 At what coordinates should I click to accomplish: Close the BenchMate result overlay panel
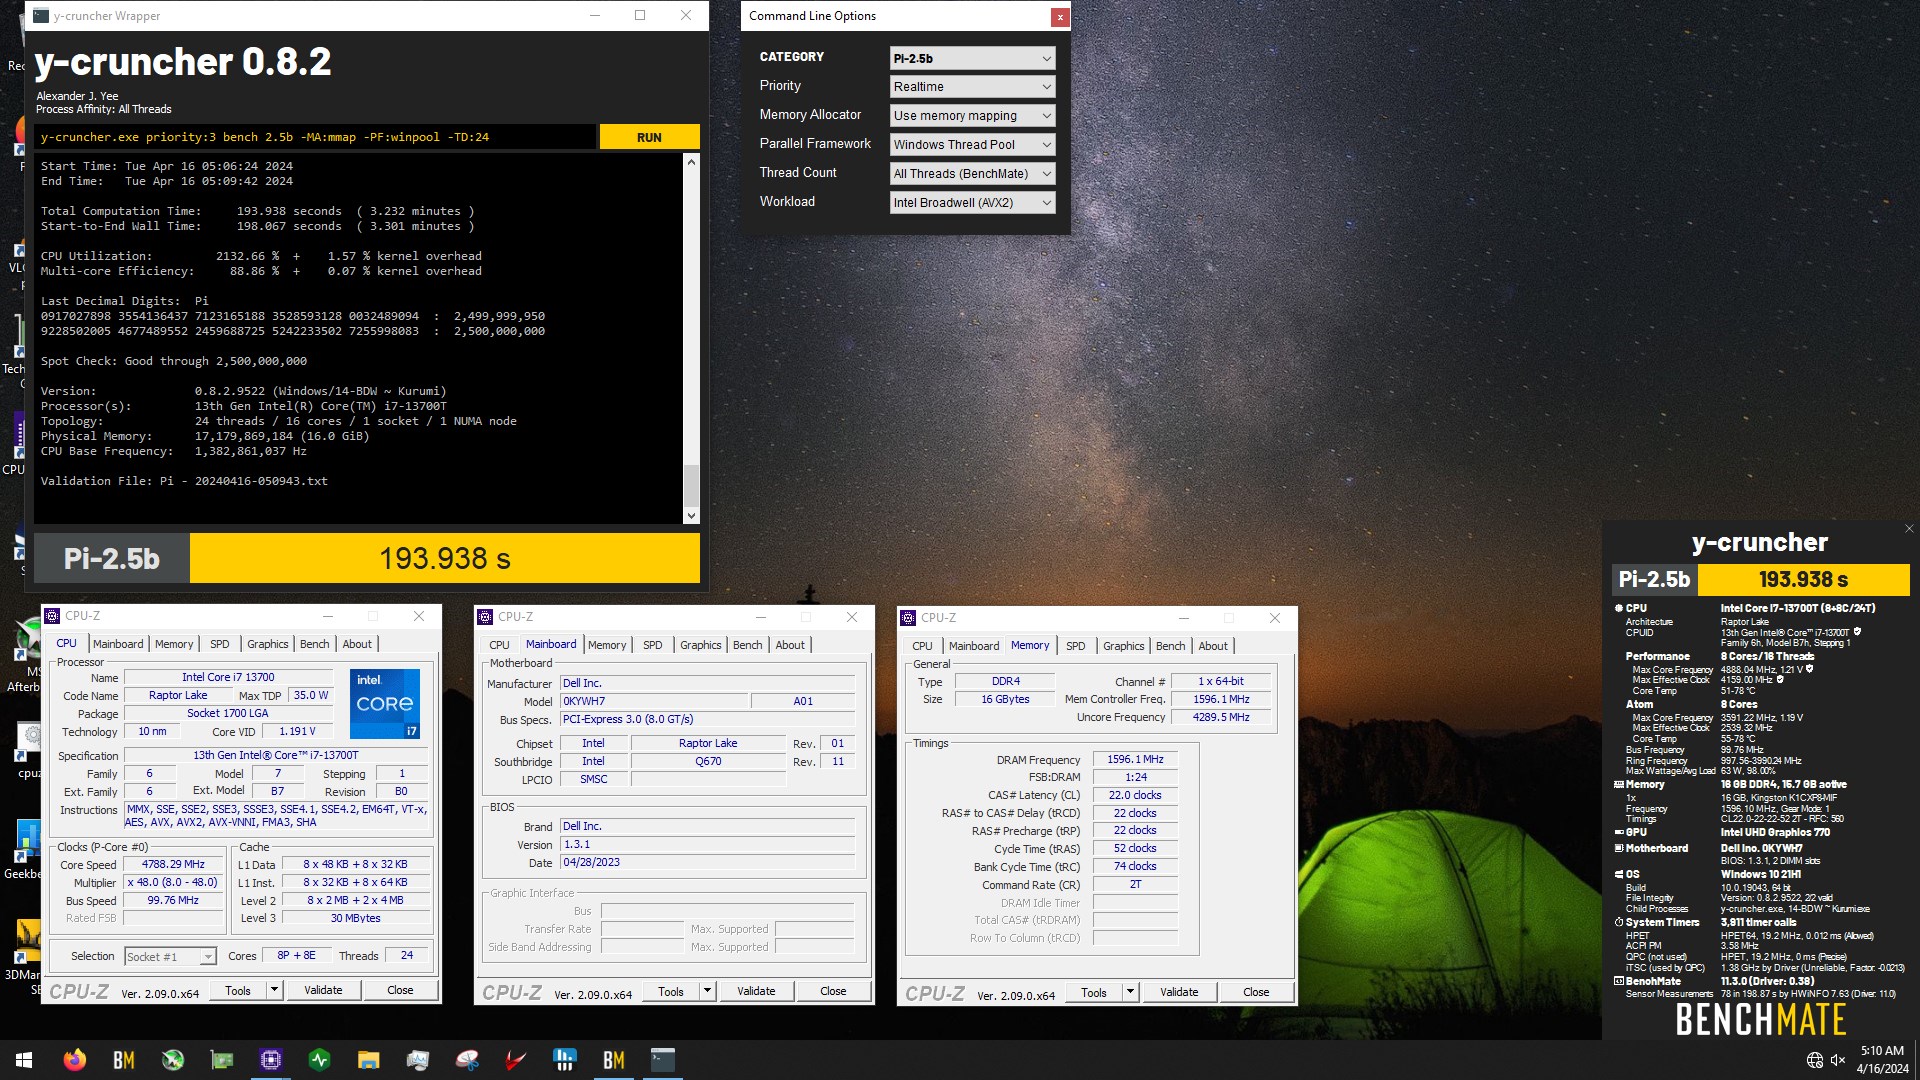coord(1909,529)
